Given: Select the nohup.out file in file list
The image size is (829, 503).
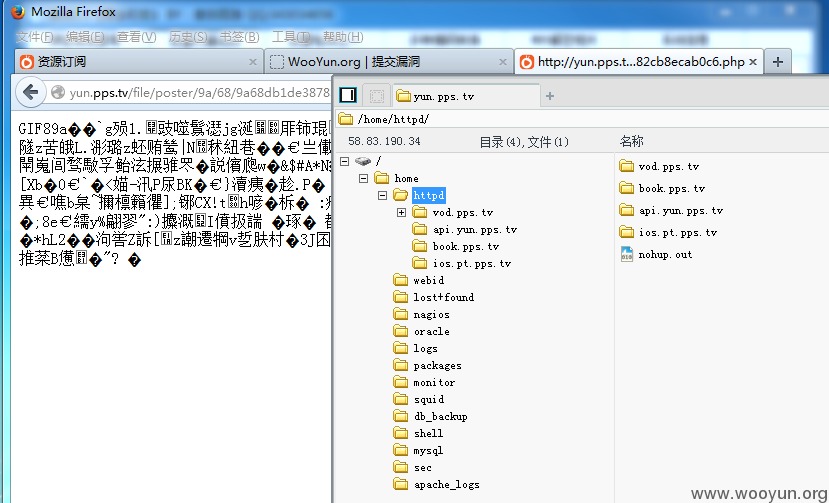Looking at the screenshot, I should (656, 254).
